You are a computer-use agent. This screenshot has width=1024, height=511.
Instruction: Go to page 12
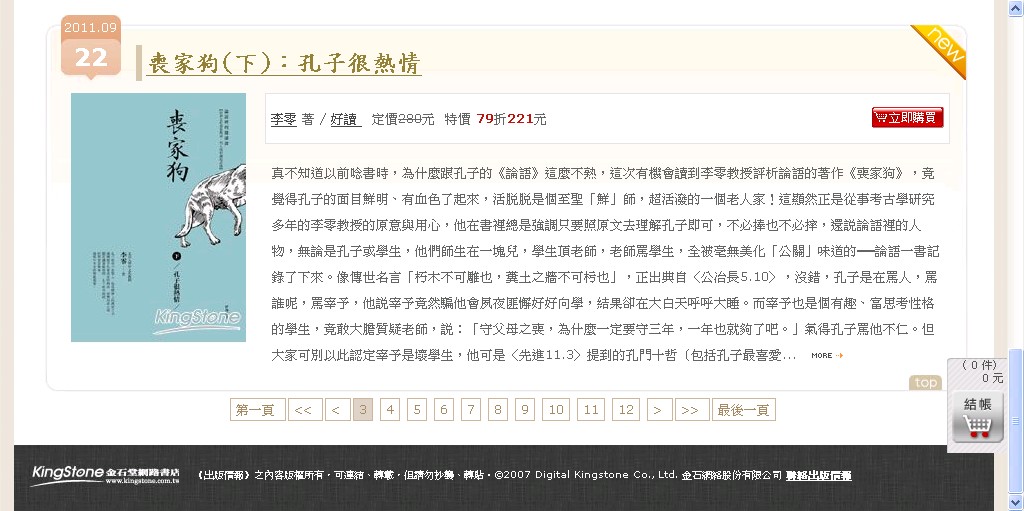point(626,410)
